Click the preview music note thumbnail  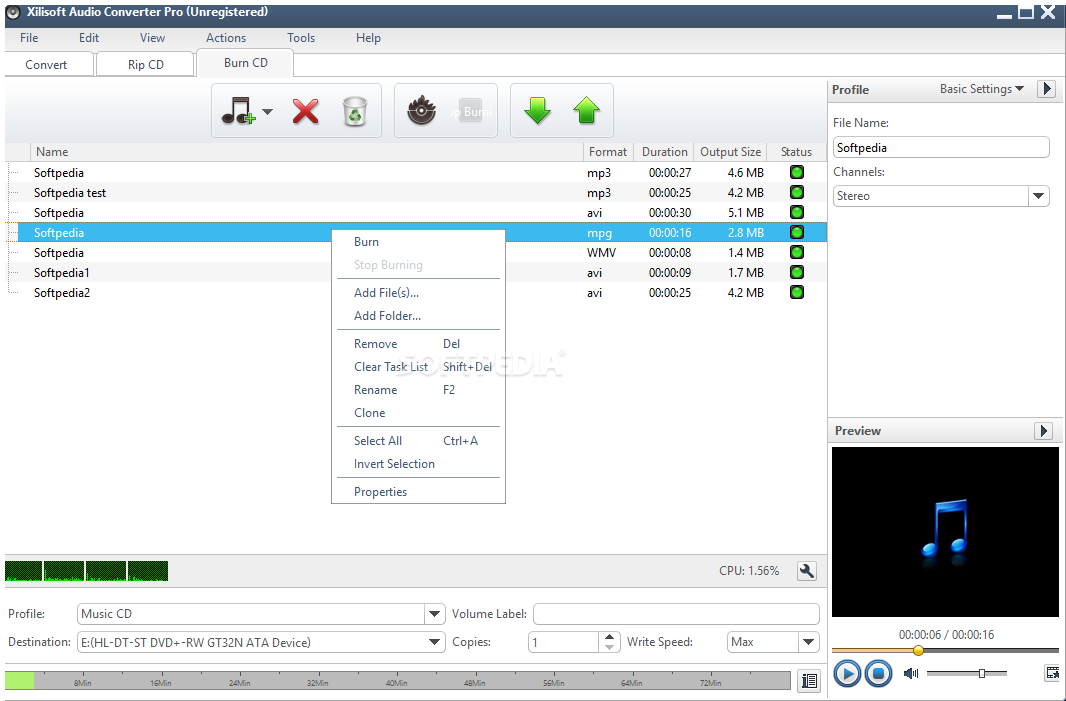945,532
